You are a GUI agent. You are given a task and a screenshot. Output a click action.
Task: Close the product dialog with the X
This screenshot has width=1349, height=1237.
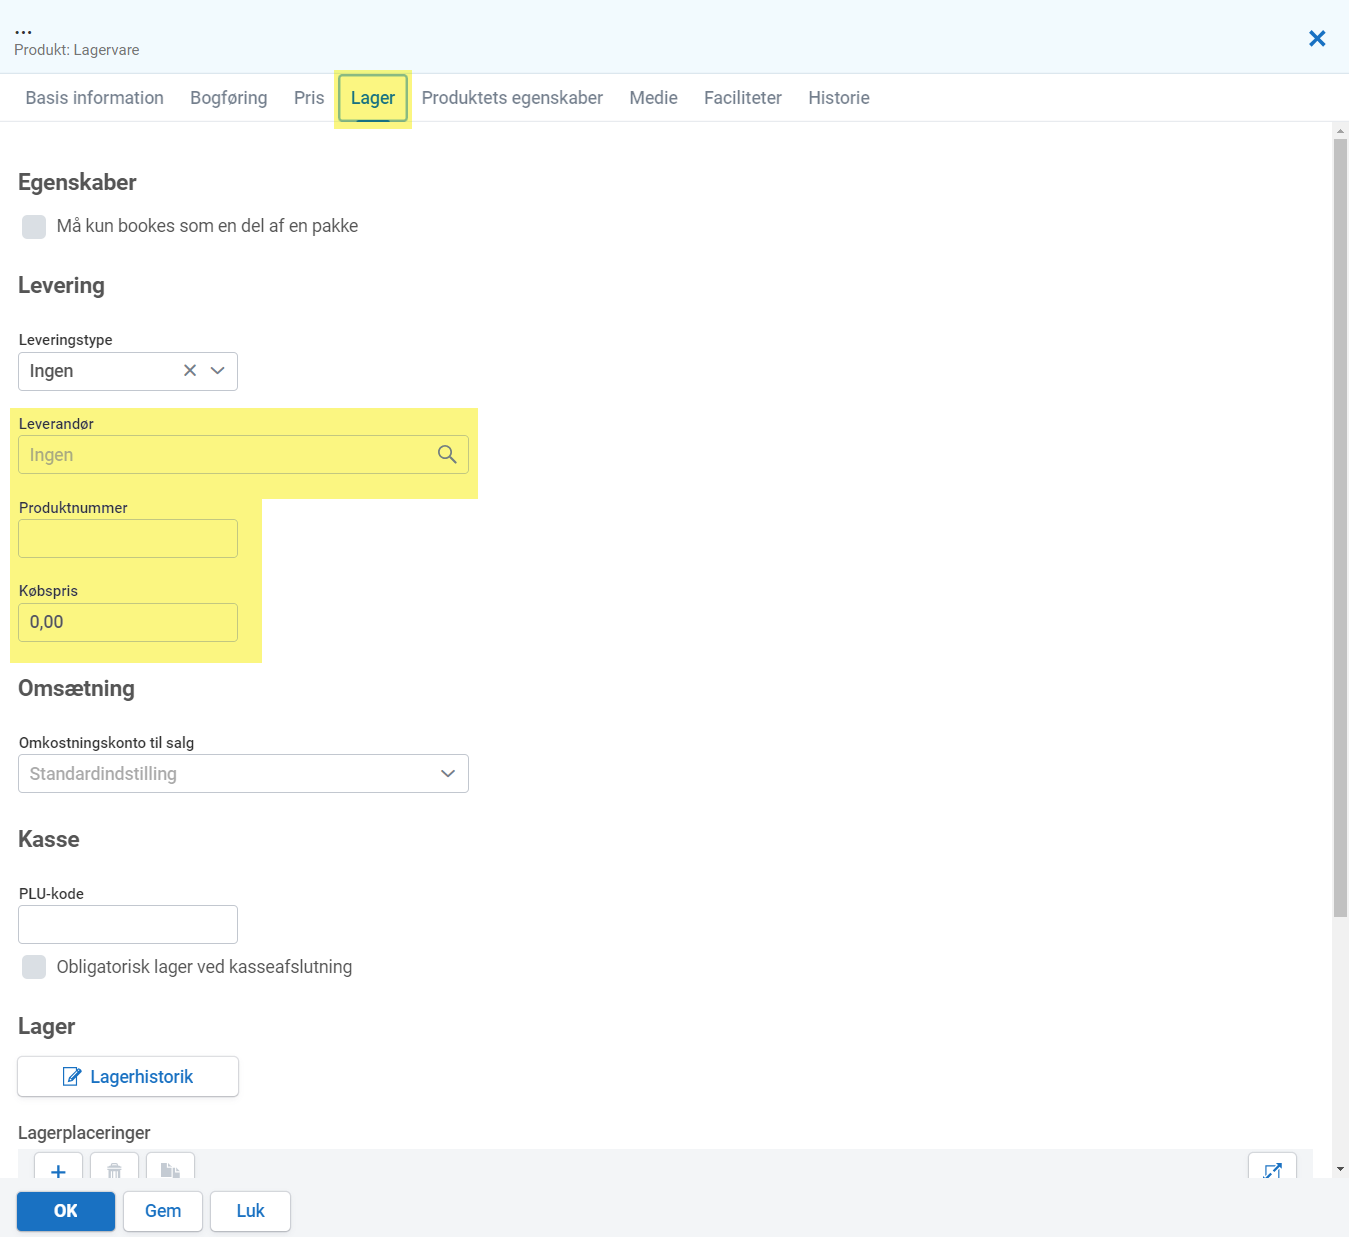click(x=1317, y=38)
